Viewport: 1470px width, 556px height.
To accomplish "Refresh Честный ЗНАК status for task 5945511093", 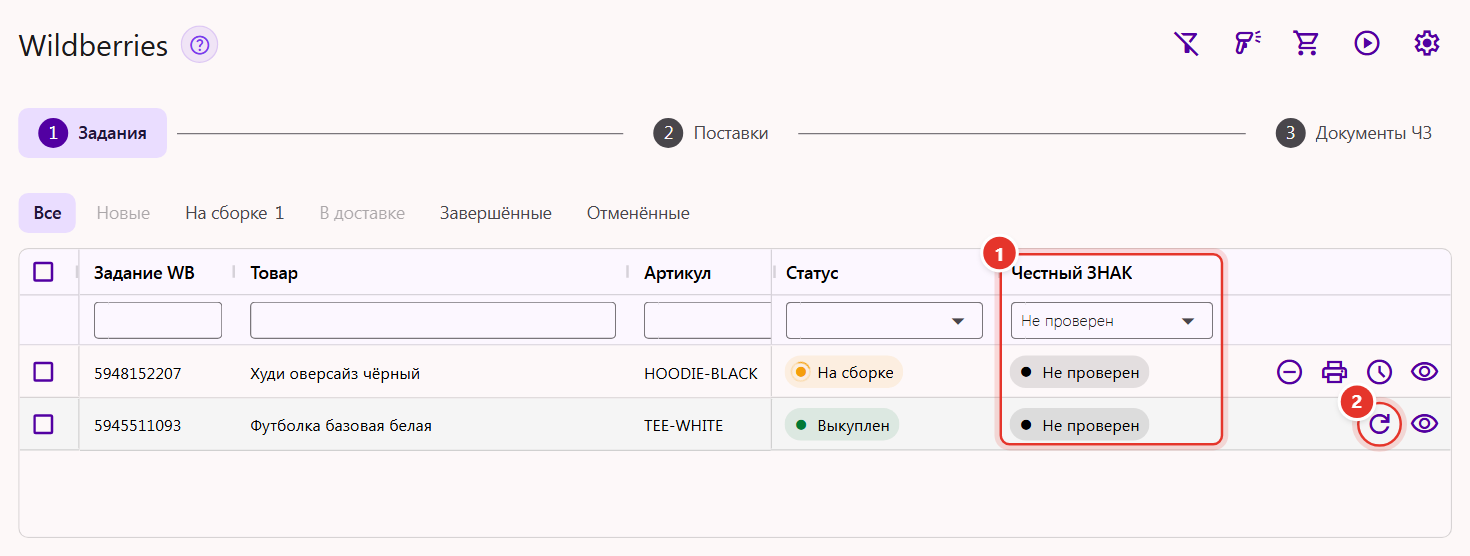I will coord(1380,424).
